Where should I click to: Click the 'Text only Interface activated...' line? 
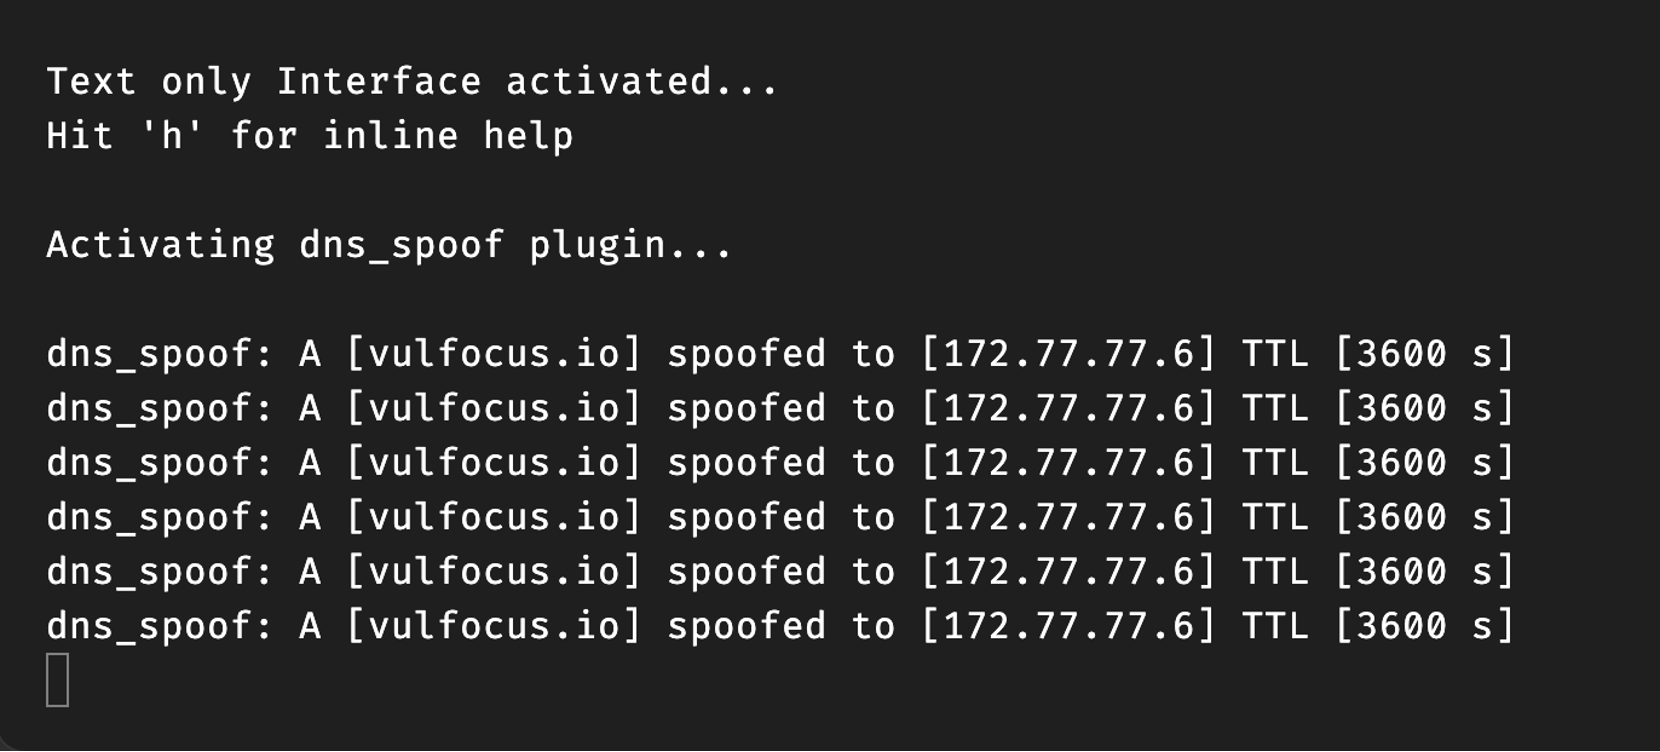[x=411, y=82]
